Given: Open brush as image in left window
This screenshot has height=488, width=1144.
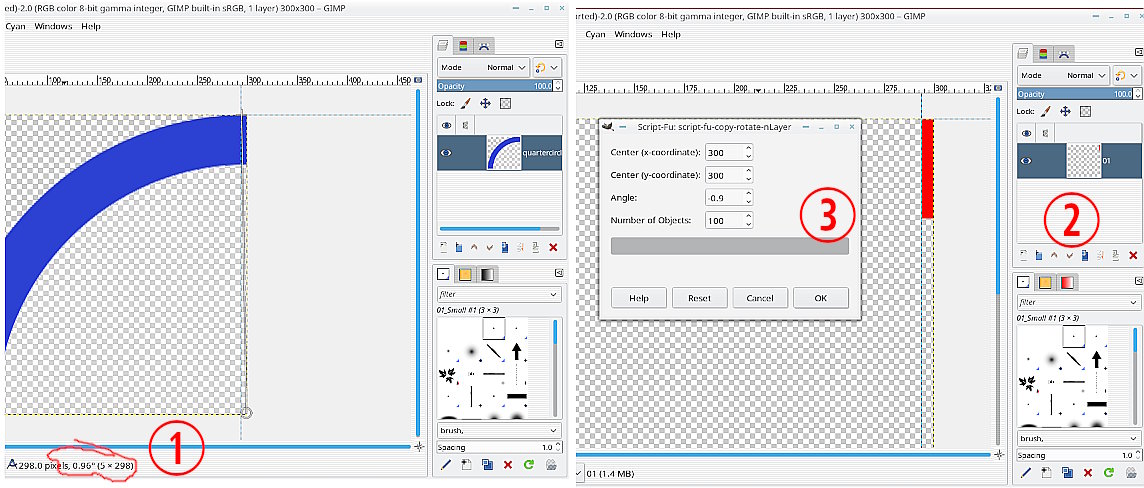Looking at the screenshot, I should (551, 464).
